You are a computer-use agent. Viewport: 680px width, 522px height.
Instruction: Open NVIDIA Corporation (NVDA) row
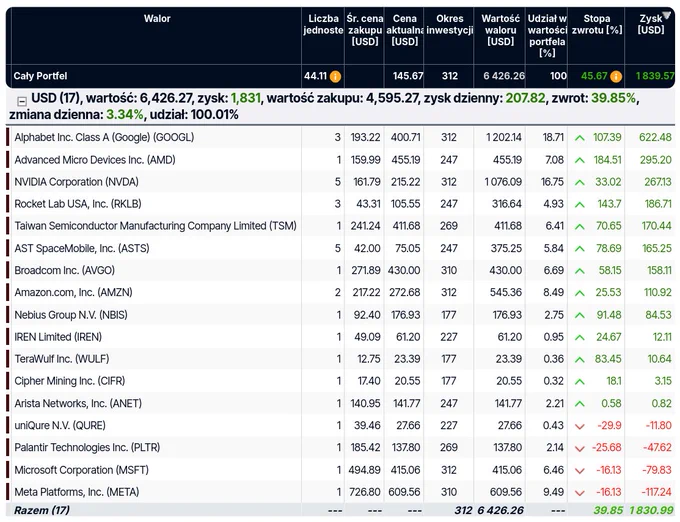(x=76, y=182)
